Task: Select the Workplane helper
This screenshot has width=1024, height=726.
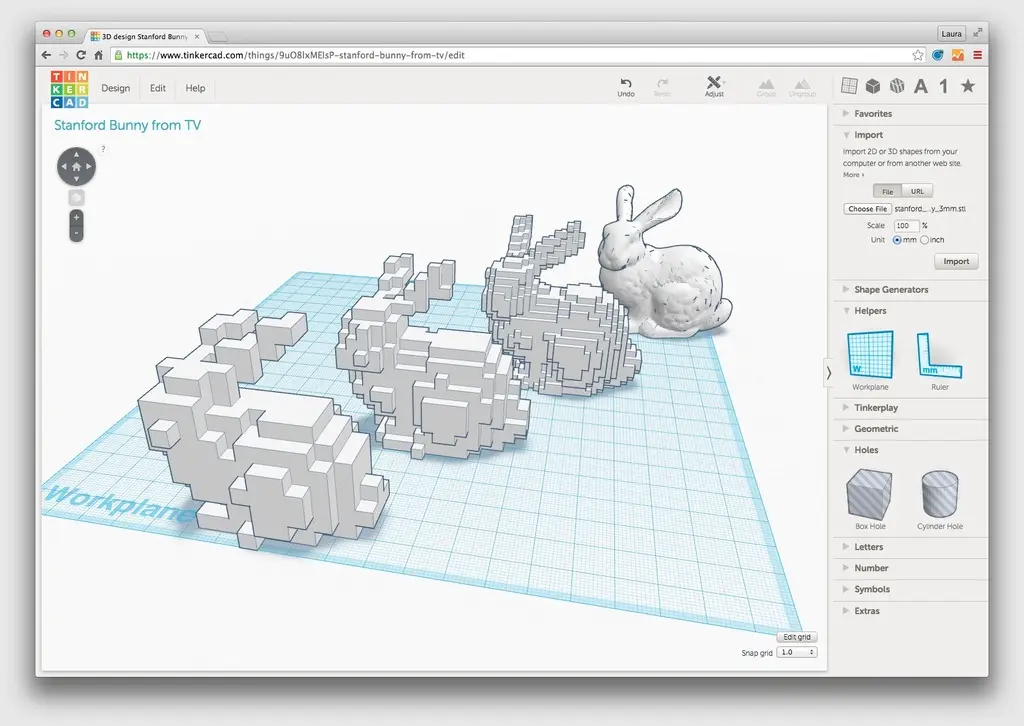Action: pos(869,357)
